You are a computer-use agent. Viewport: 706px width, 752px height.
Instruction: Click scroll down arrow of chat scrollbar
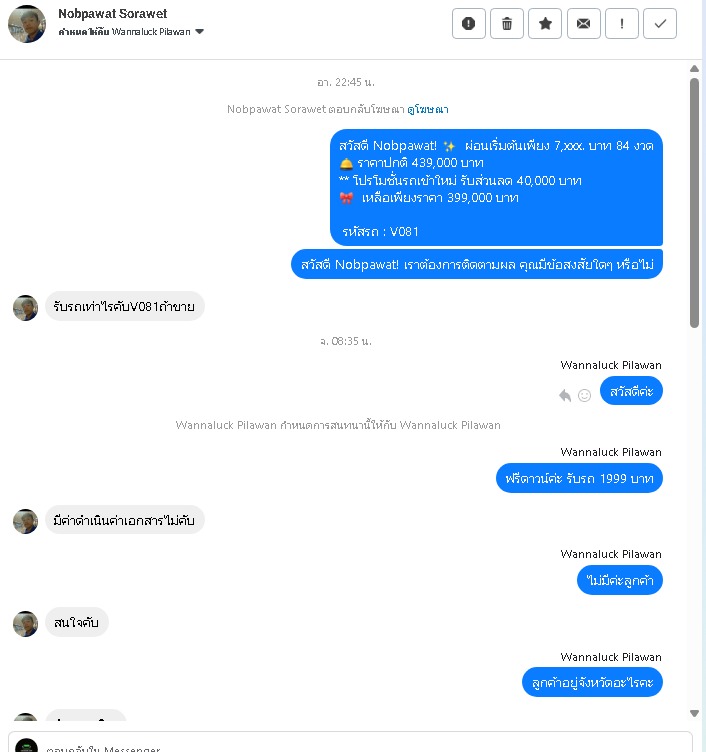click(694, 713)
